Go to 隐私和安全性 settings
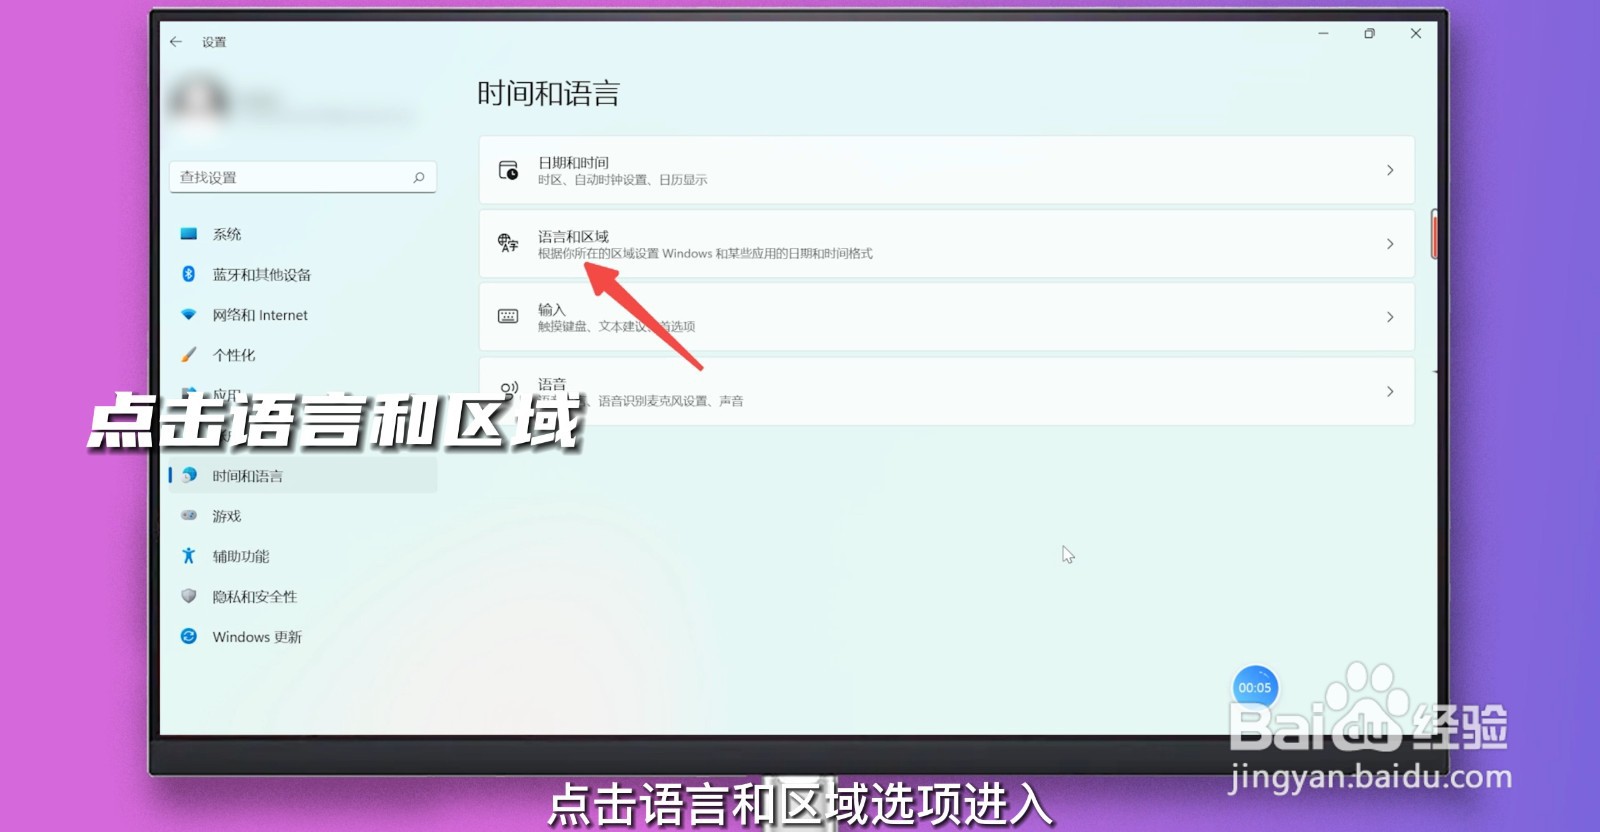1600x832 pixels. (303, 597)
